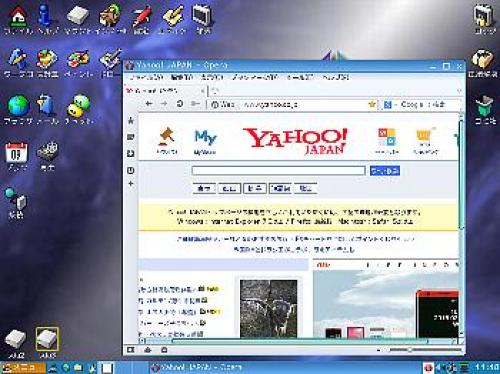Open the green trash bin desktop icon
Viewport: 500px width, 374px height.
click(x=484, y=105)
